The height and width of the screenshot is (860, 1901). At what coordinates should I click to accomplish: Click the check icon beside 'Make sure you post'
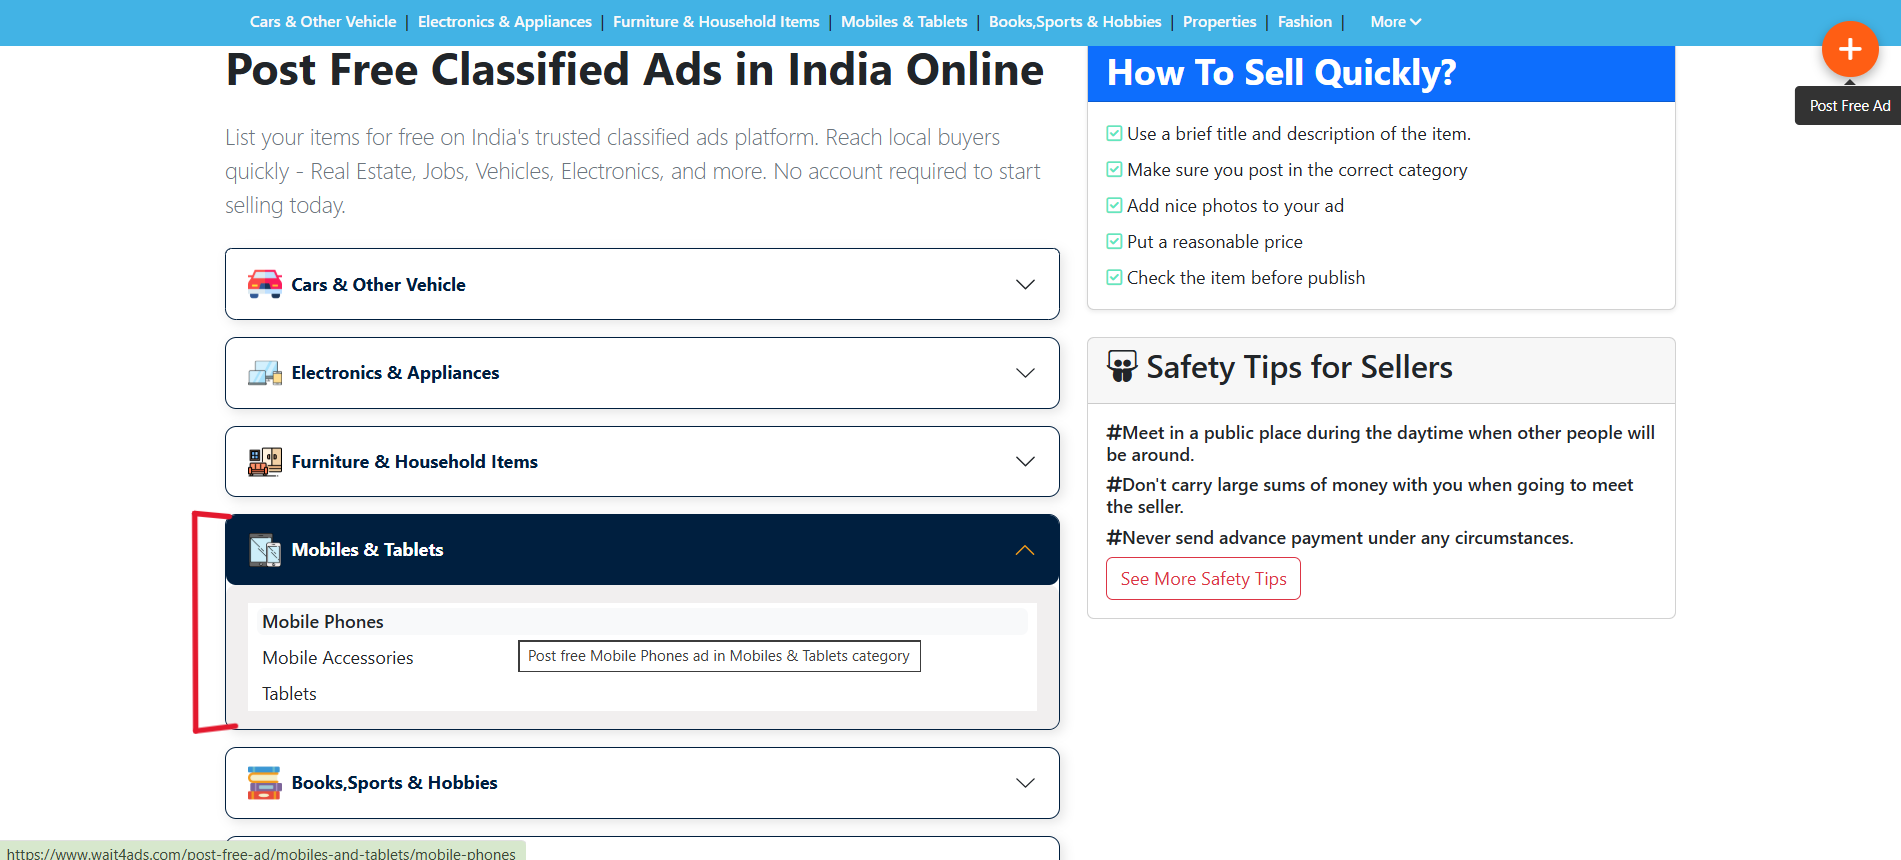1114,170
